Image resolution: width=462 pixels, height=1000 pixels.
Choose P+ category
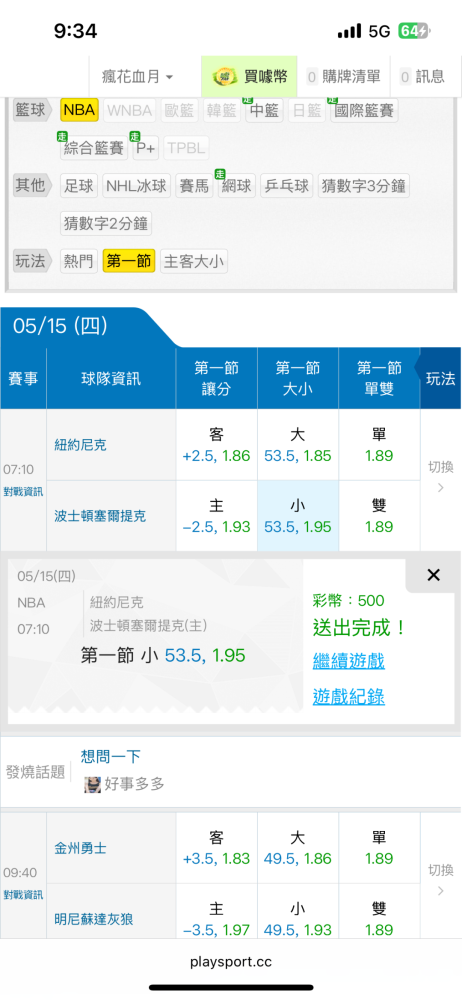coord(145,148)
